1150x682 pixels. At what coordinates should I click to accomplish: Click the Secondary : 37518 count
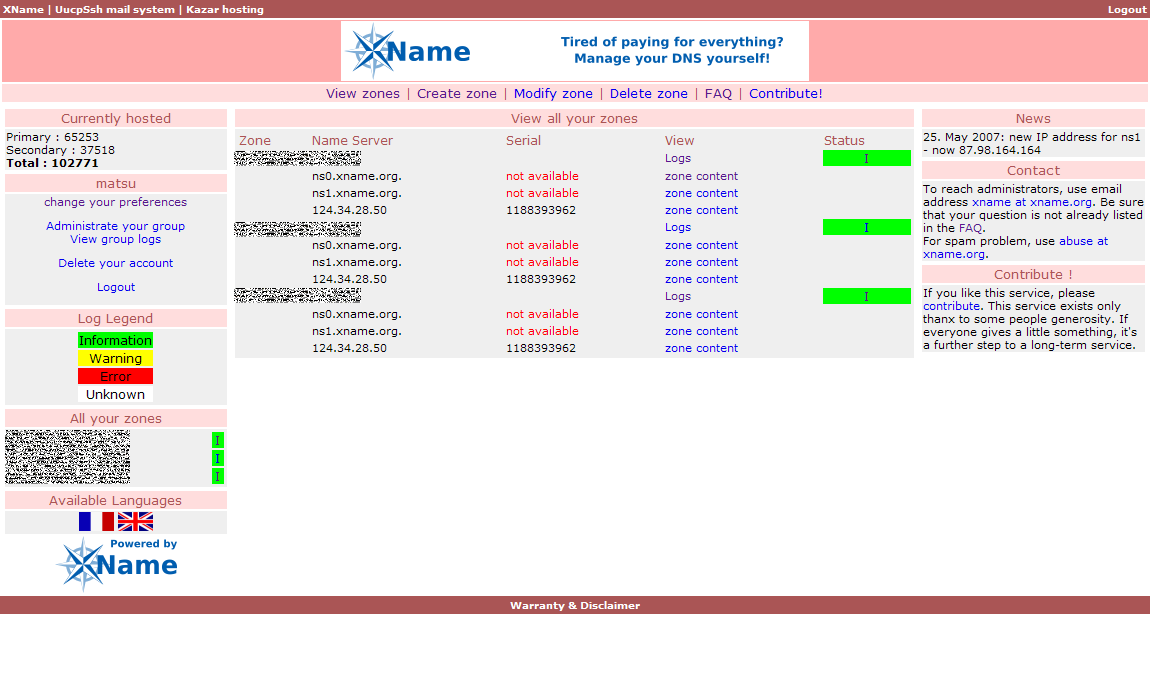pyautogui.click(x=60, y=150)
